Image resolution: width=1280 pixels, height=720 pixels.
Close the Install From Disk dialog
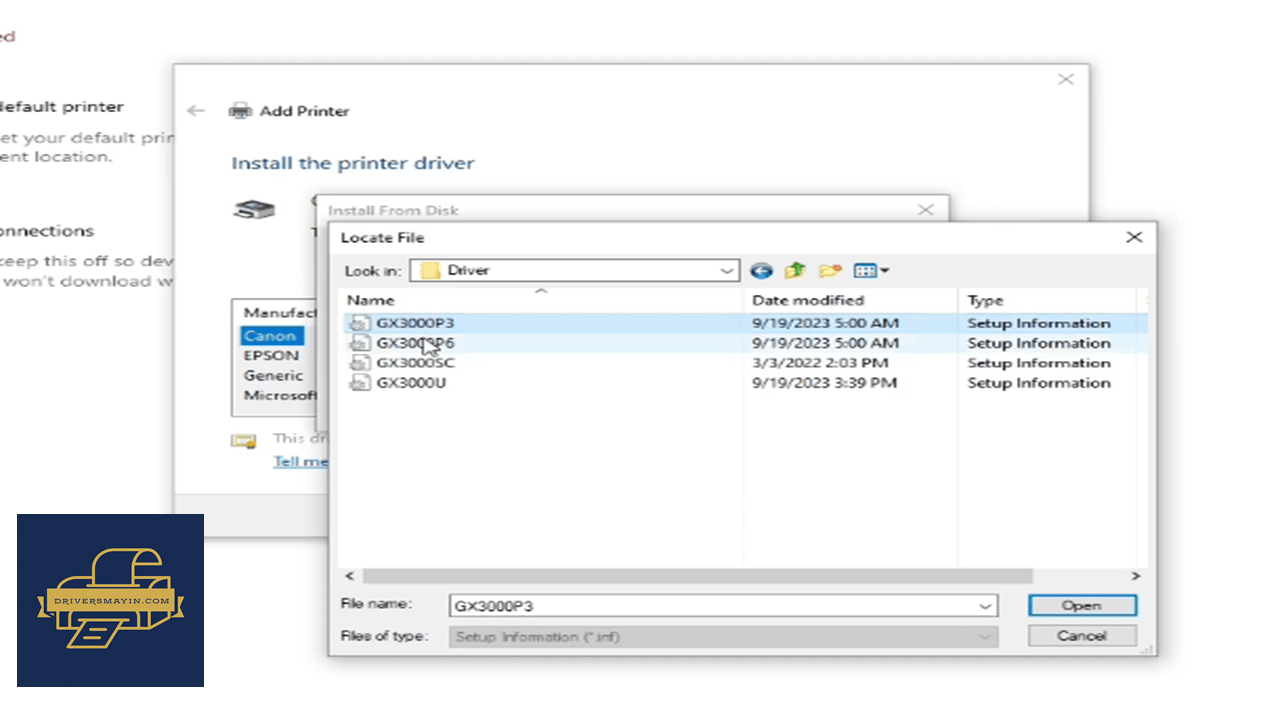(926, 210)
